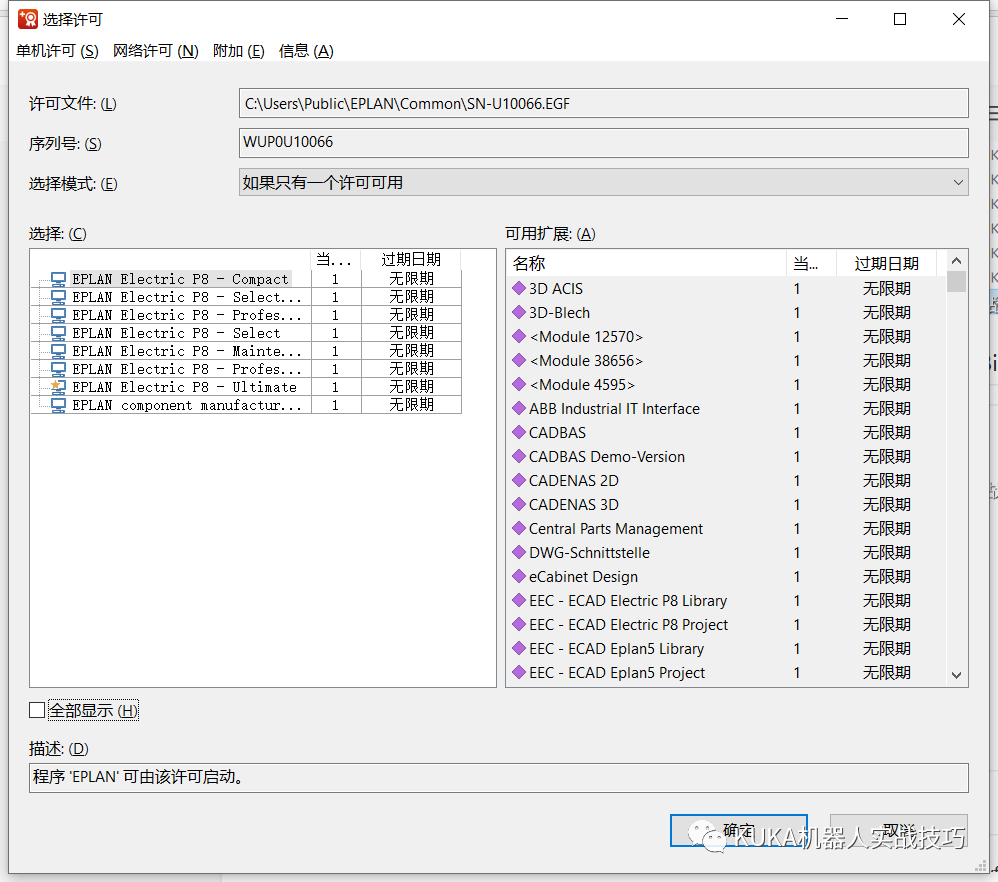
Task: Confirm with the 确定 button
Action: tap(738, 830)
